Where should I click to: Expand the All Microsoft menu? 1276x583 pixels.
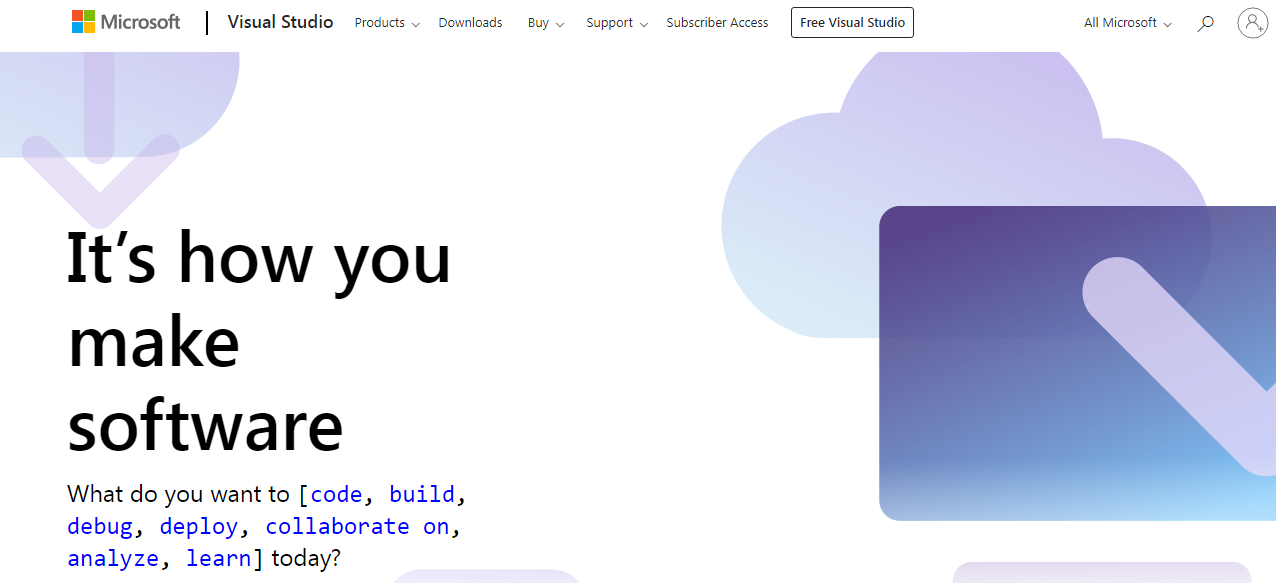[x=1128, y=23]
